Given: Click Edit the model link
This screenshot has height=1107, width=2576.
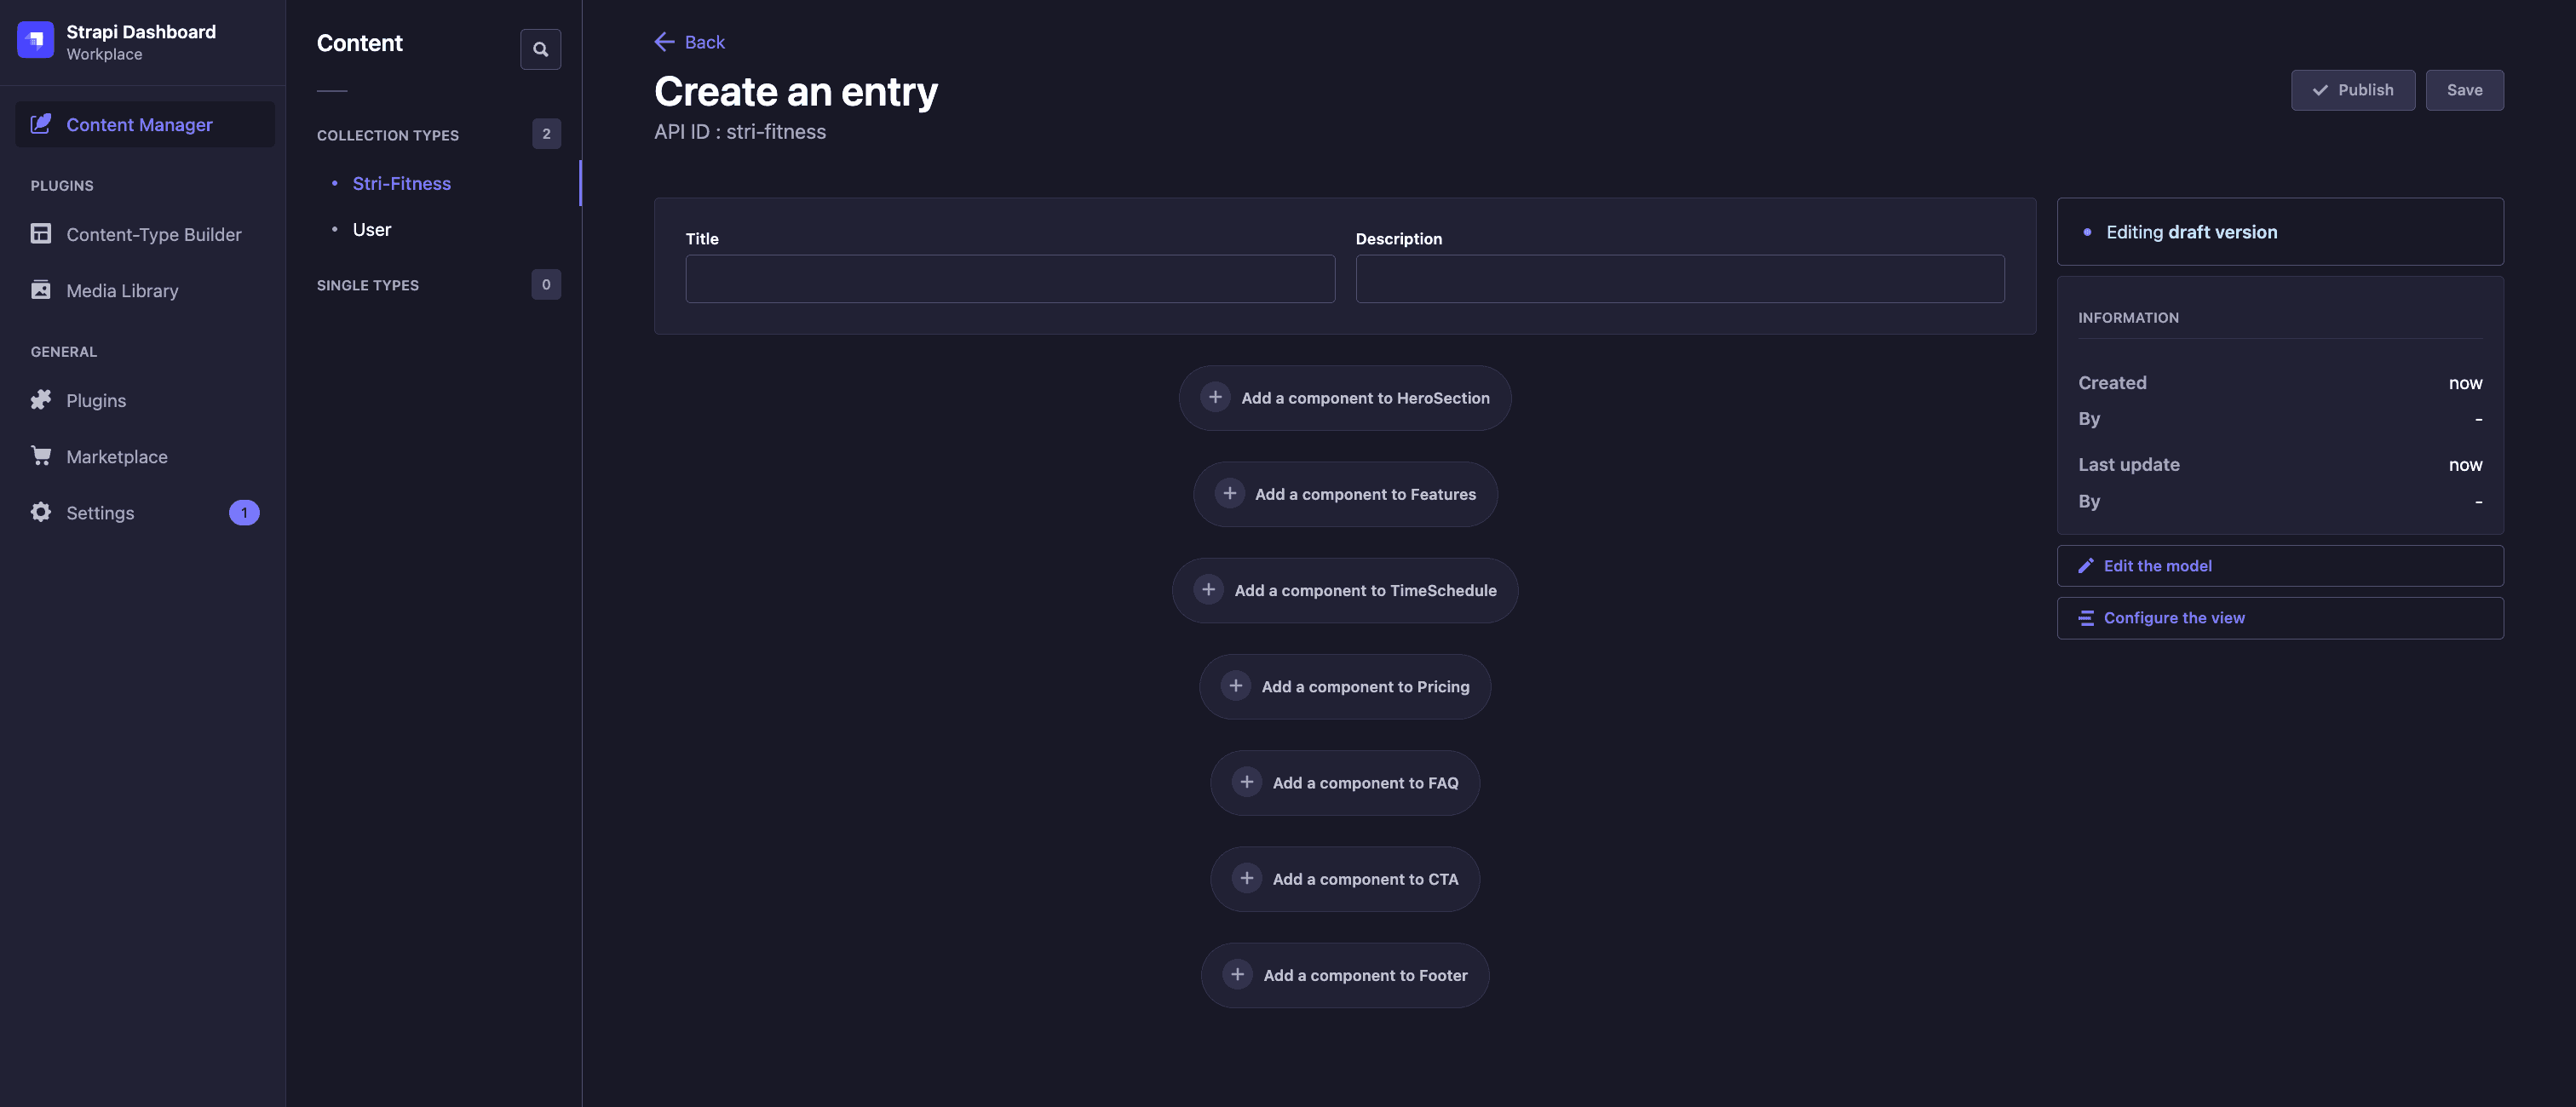Looking at the screenshot, I should [2280, 566].
